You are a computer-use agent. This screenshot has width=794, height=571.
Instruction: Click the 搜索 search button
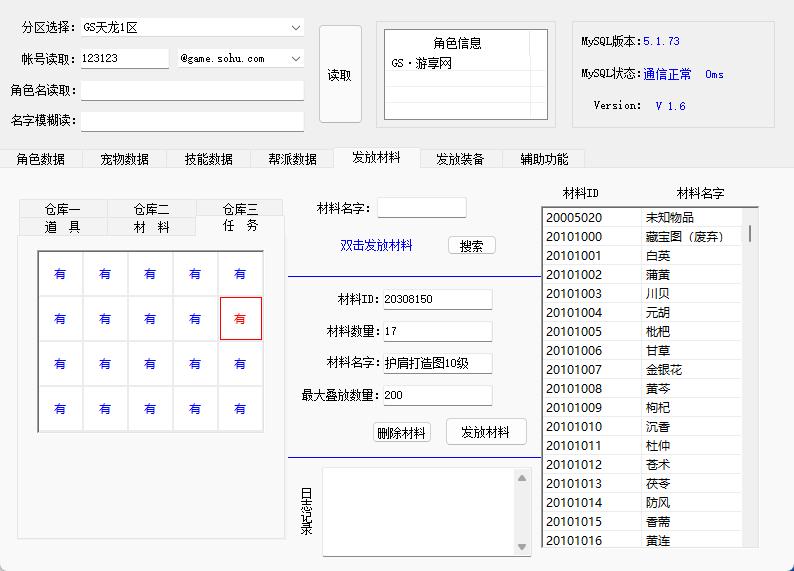point(471,245)
